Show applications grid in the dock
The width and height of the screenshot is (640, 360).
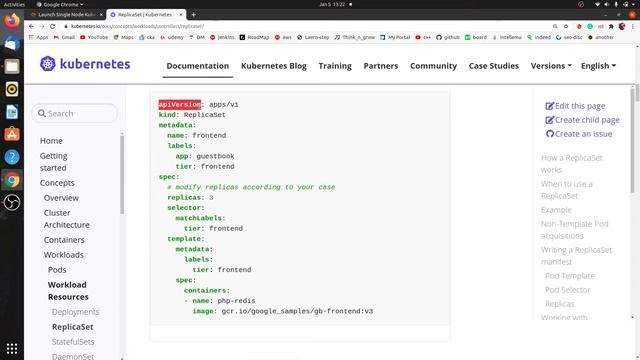(x=12, y=349)
